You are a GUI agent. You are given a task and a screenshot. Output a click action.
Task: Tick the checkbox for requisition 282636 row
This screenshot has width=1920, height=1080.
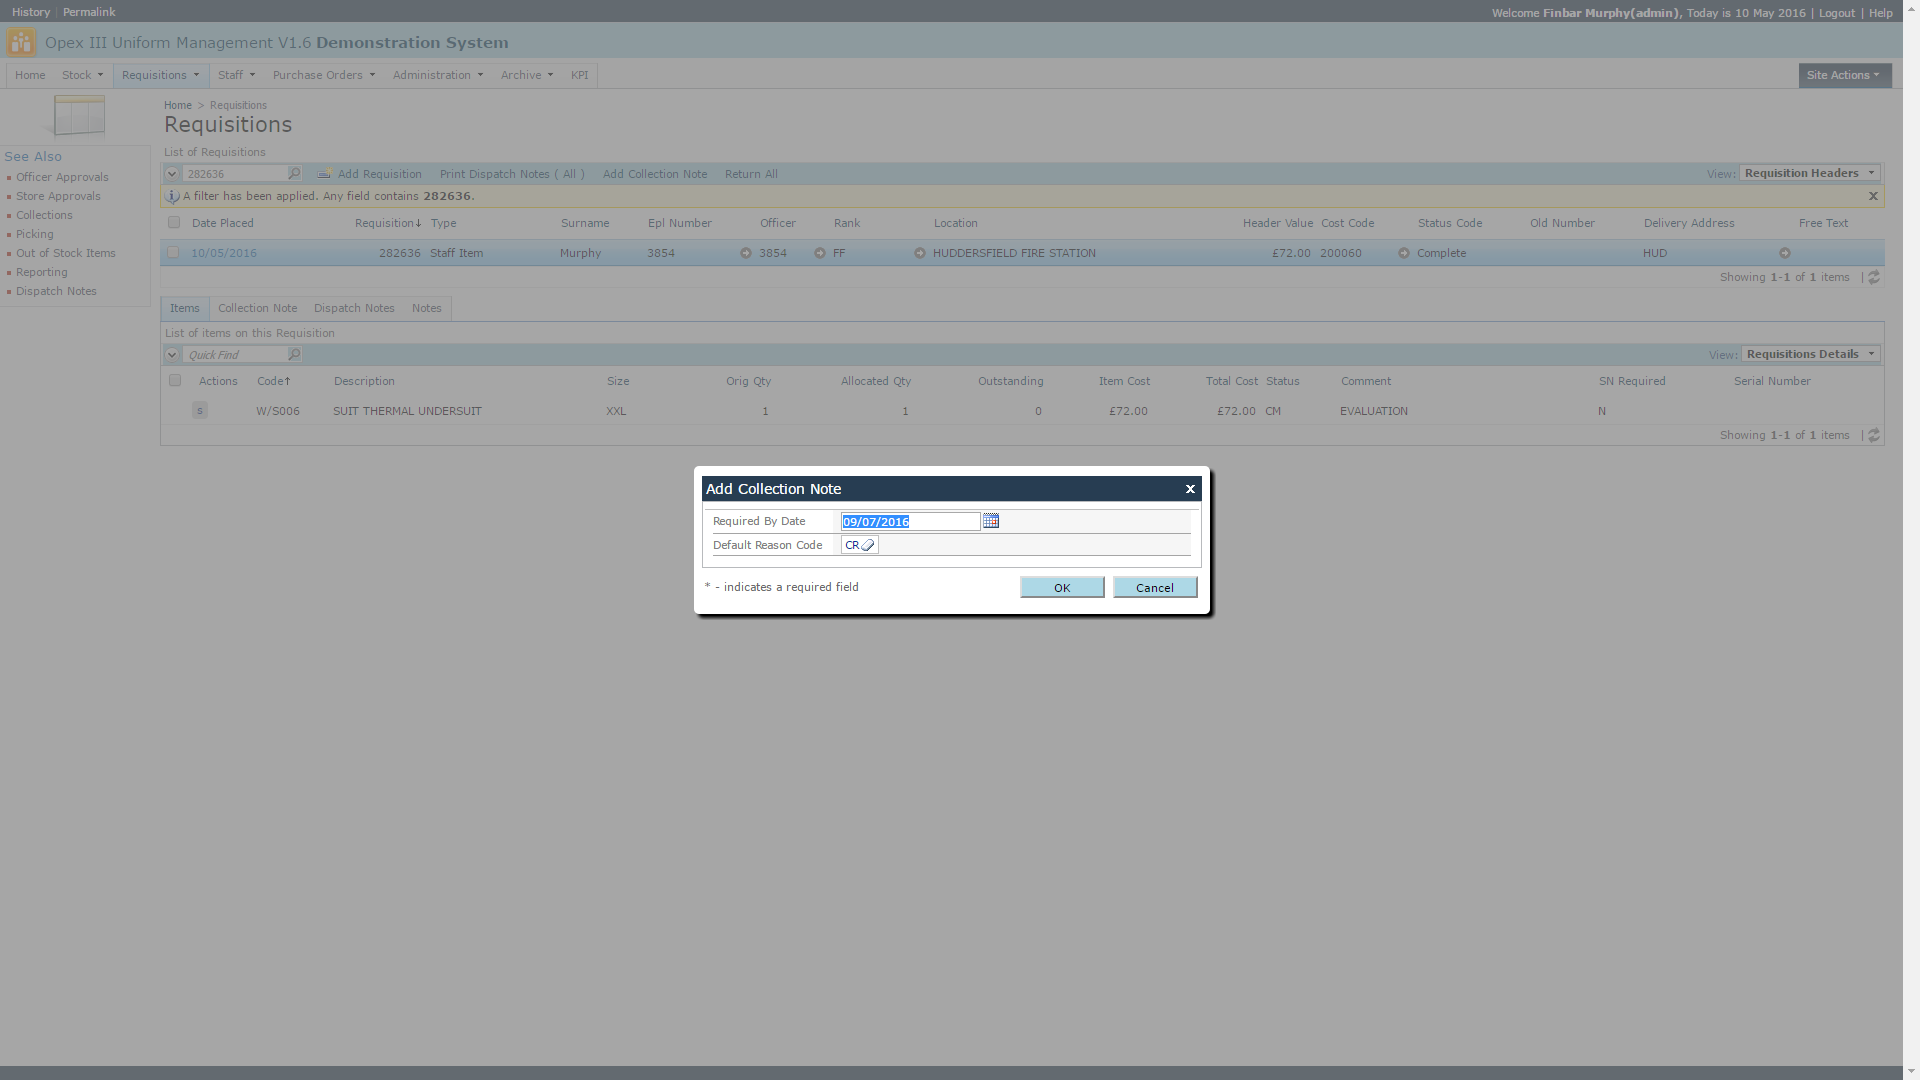click(173, 253)
